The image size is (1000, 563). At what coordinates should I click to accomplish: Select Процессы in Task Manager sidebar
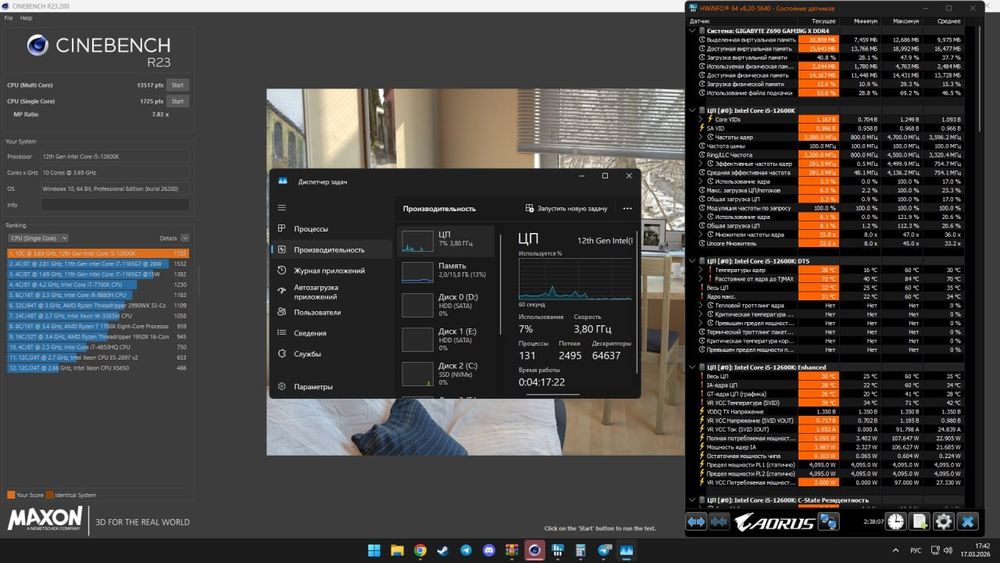tap(330, 229)
